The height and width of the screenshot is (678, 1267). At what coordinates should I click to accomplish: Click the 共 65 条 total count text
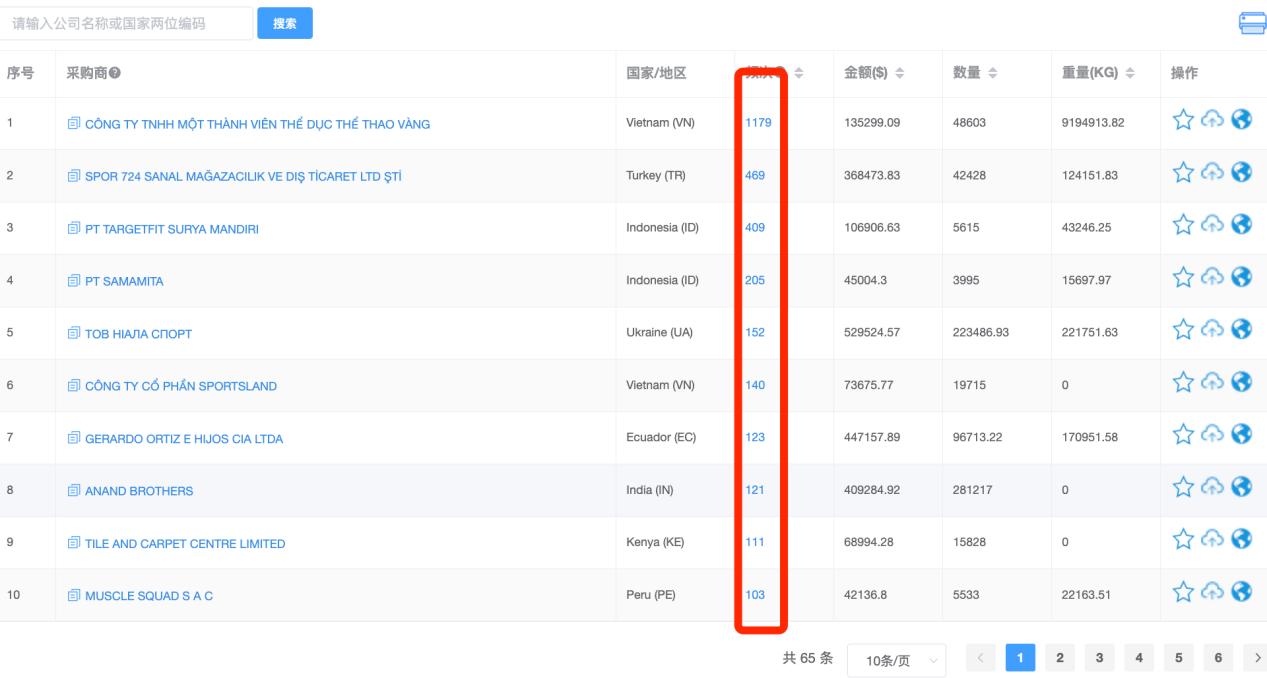tap(807, 658)
